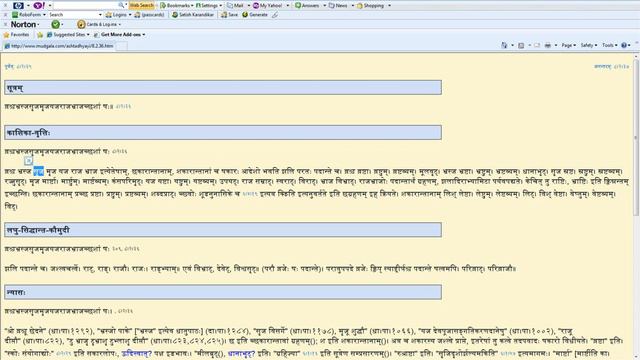This screenshot has width=640, height=360.
Task: Open Yahoo toolbar Bookmarks
Action: click(176, 6)
